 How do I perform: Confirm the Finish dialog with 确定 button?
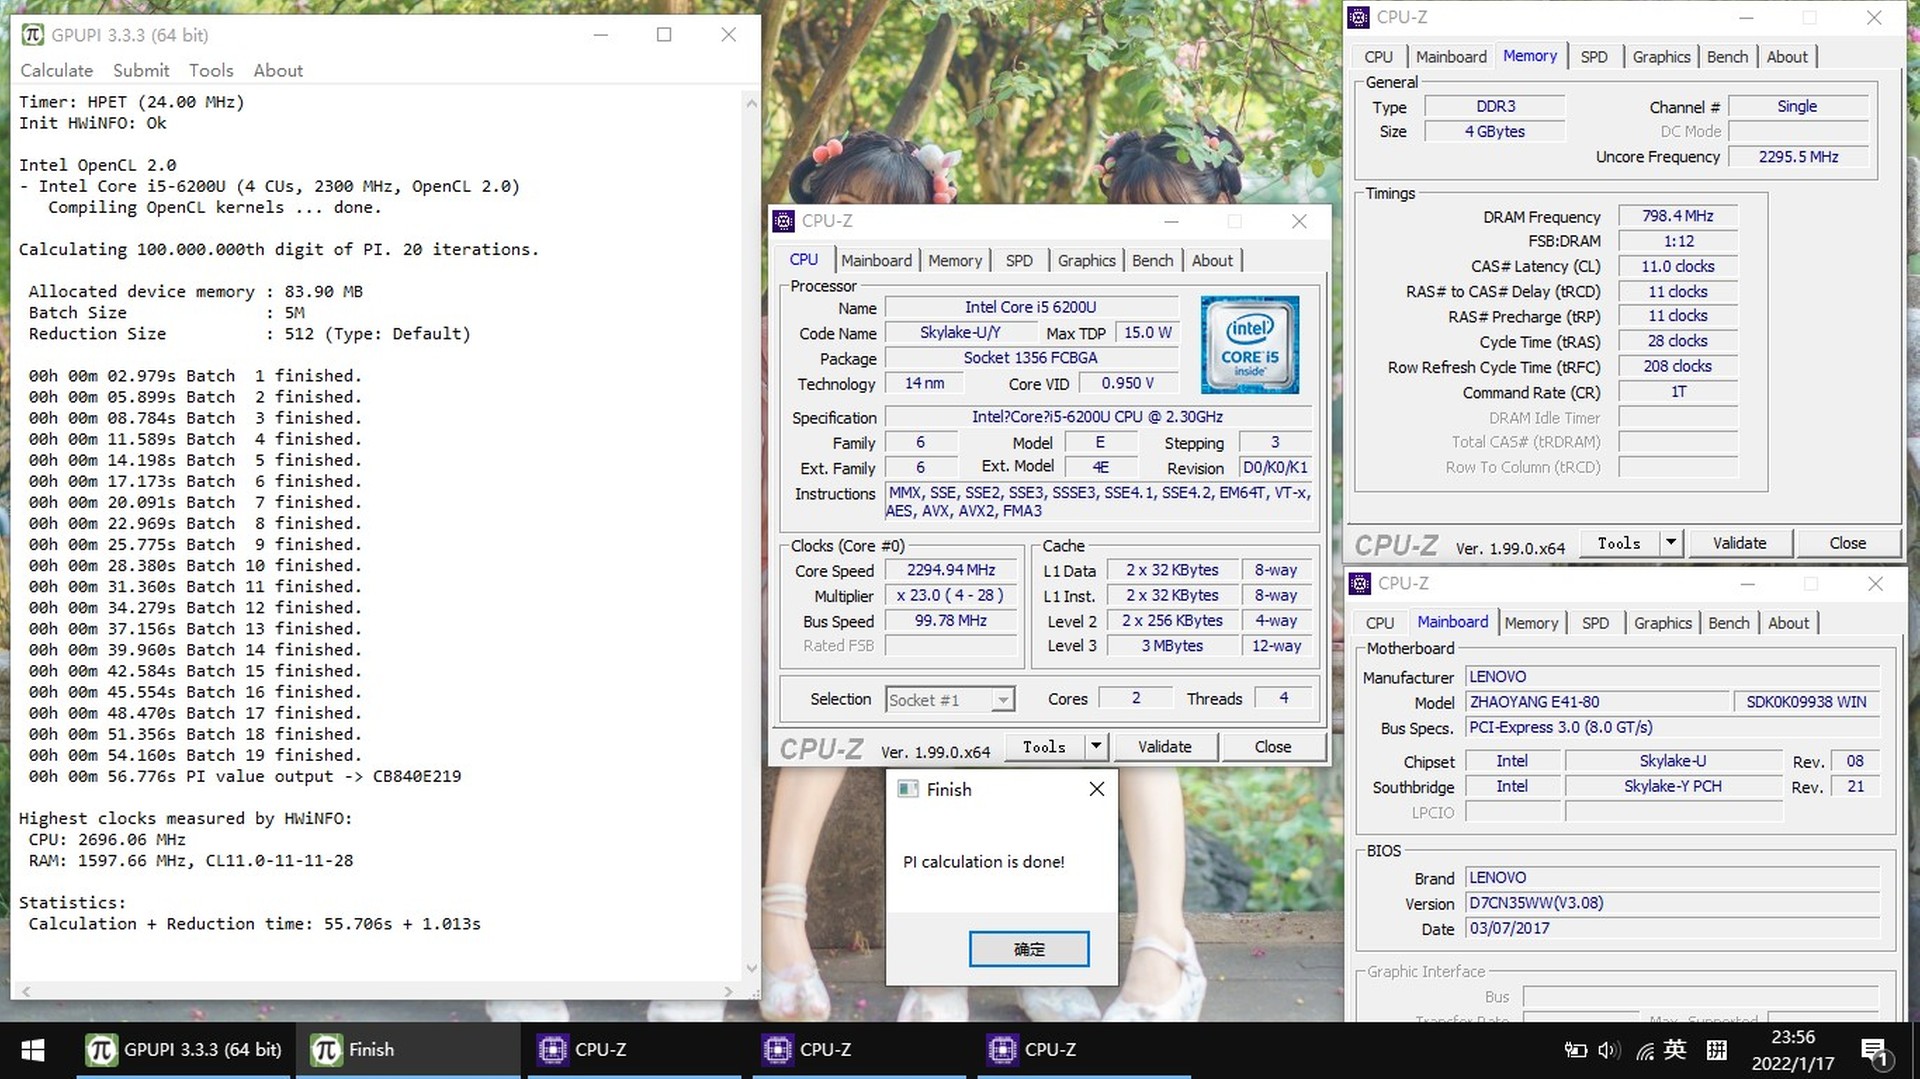[1029, 949]
